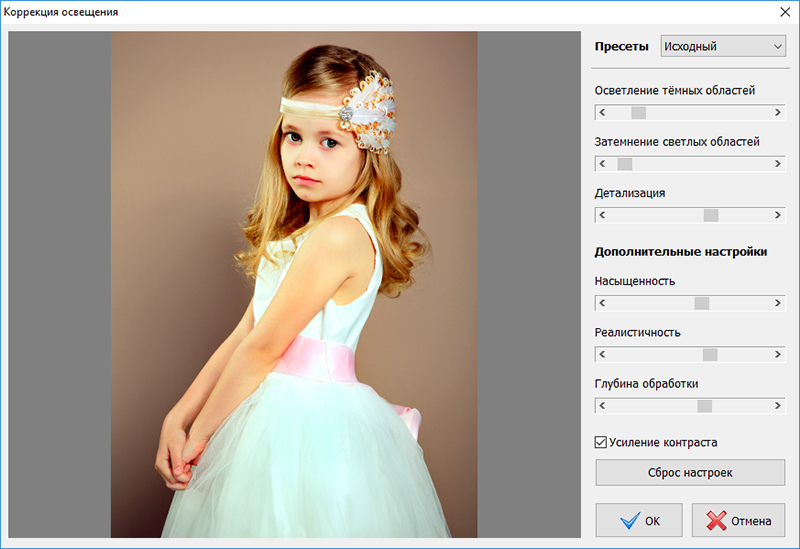Click the Дополнительные настройки heading

(x=681, y=252)
